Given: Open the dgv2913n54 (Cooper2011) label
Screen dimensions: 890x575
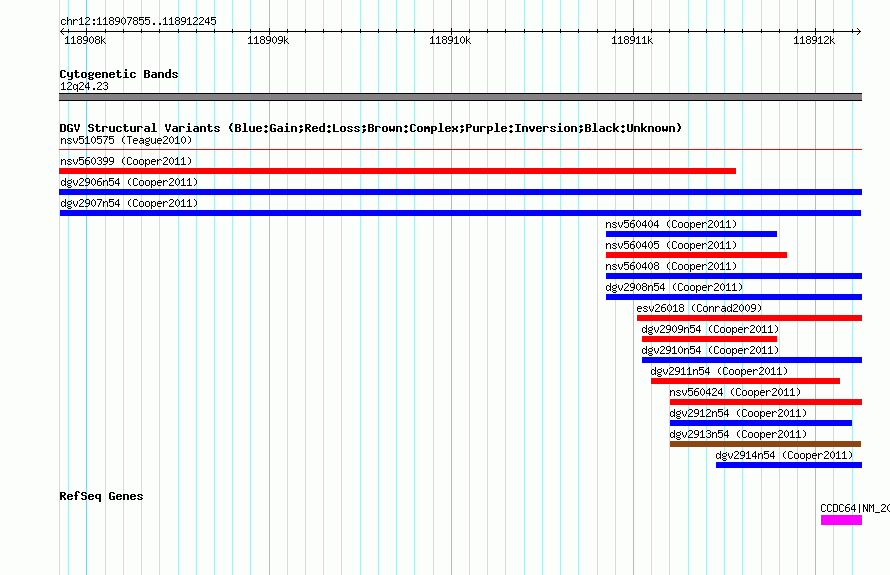Looking at the screenshot, I should click(738, 434).
